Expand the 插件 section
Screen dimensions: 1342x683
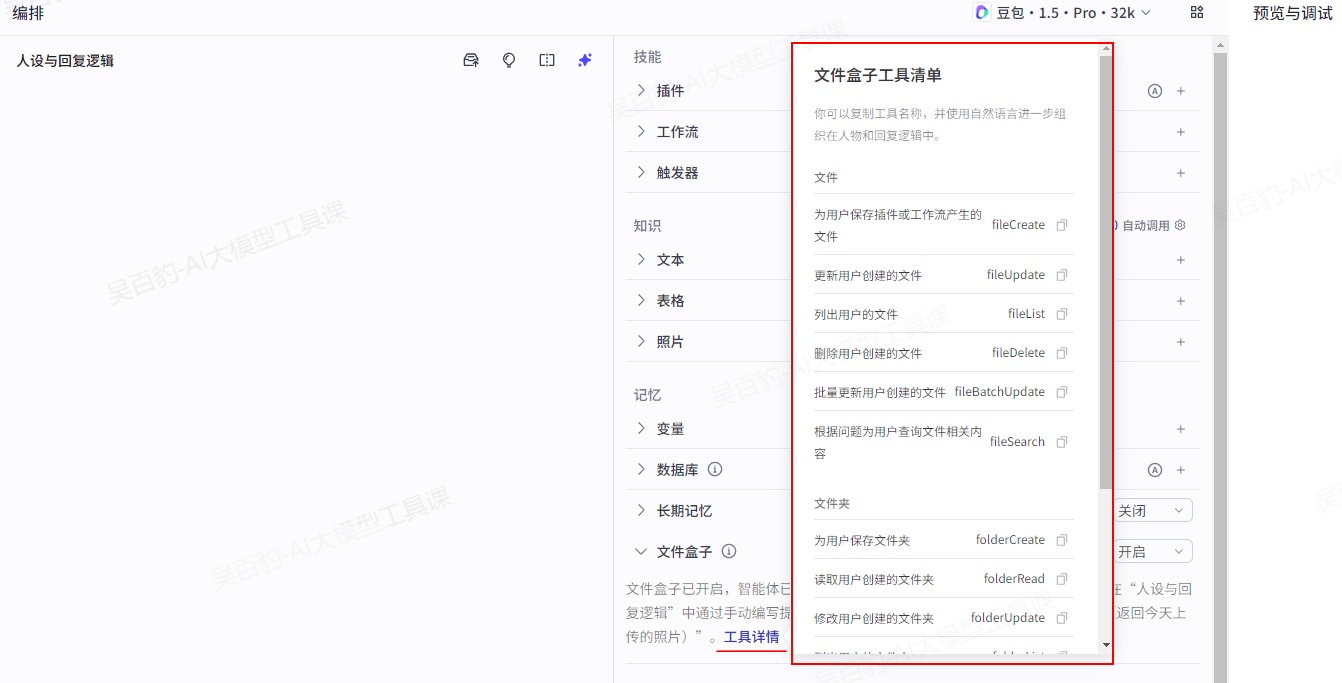(x=641, y=90)
